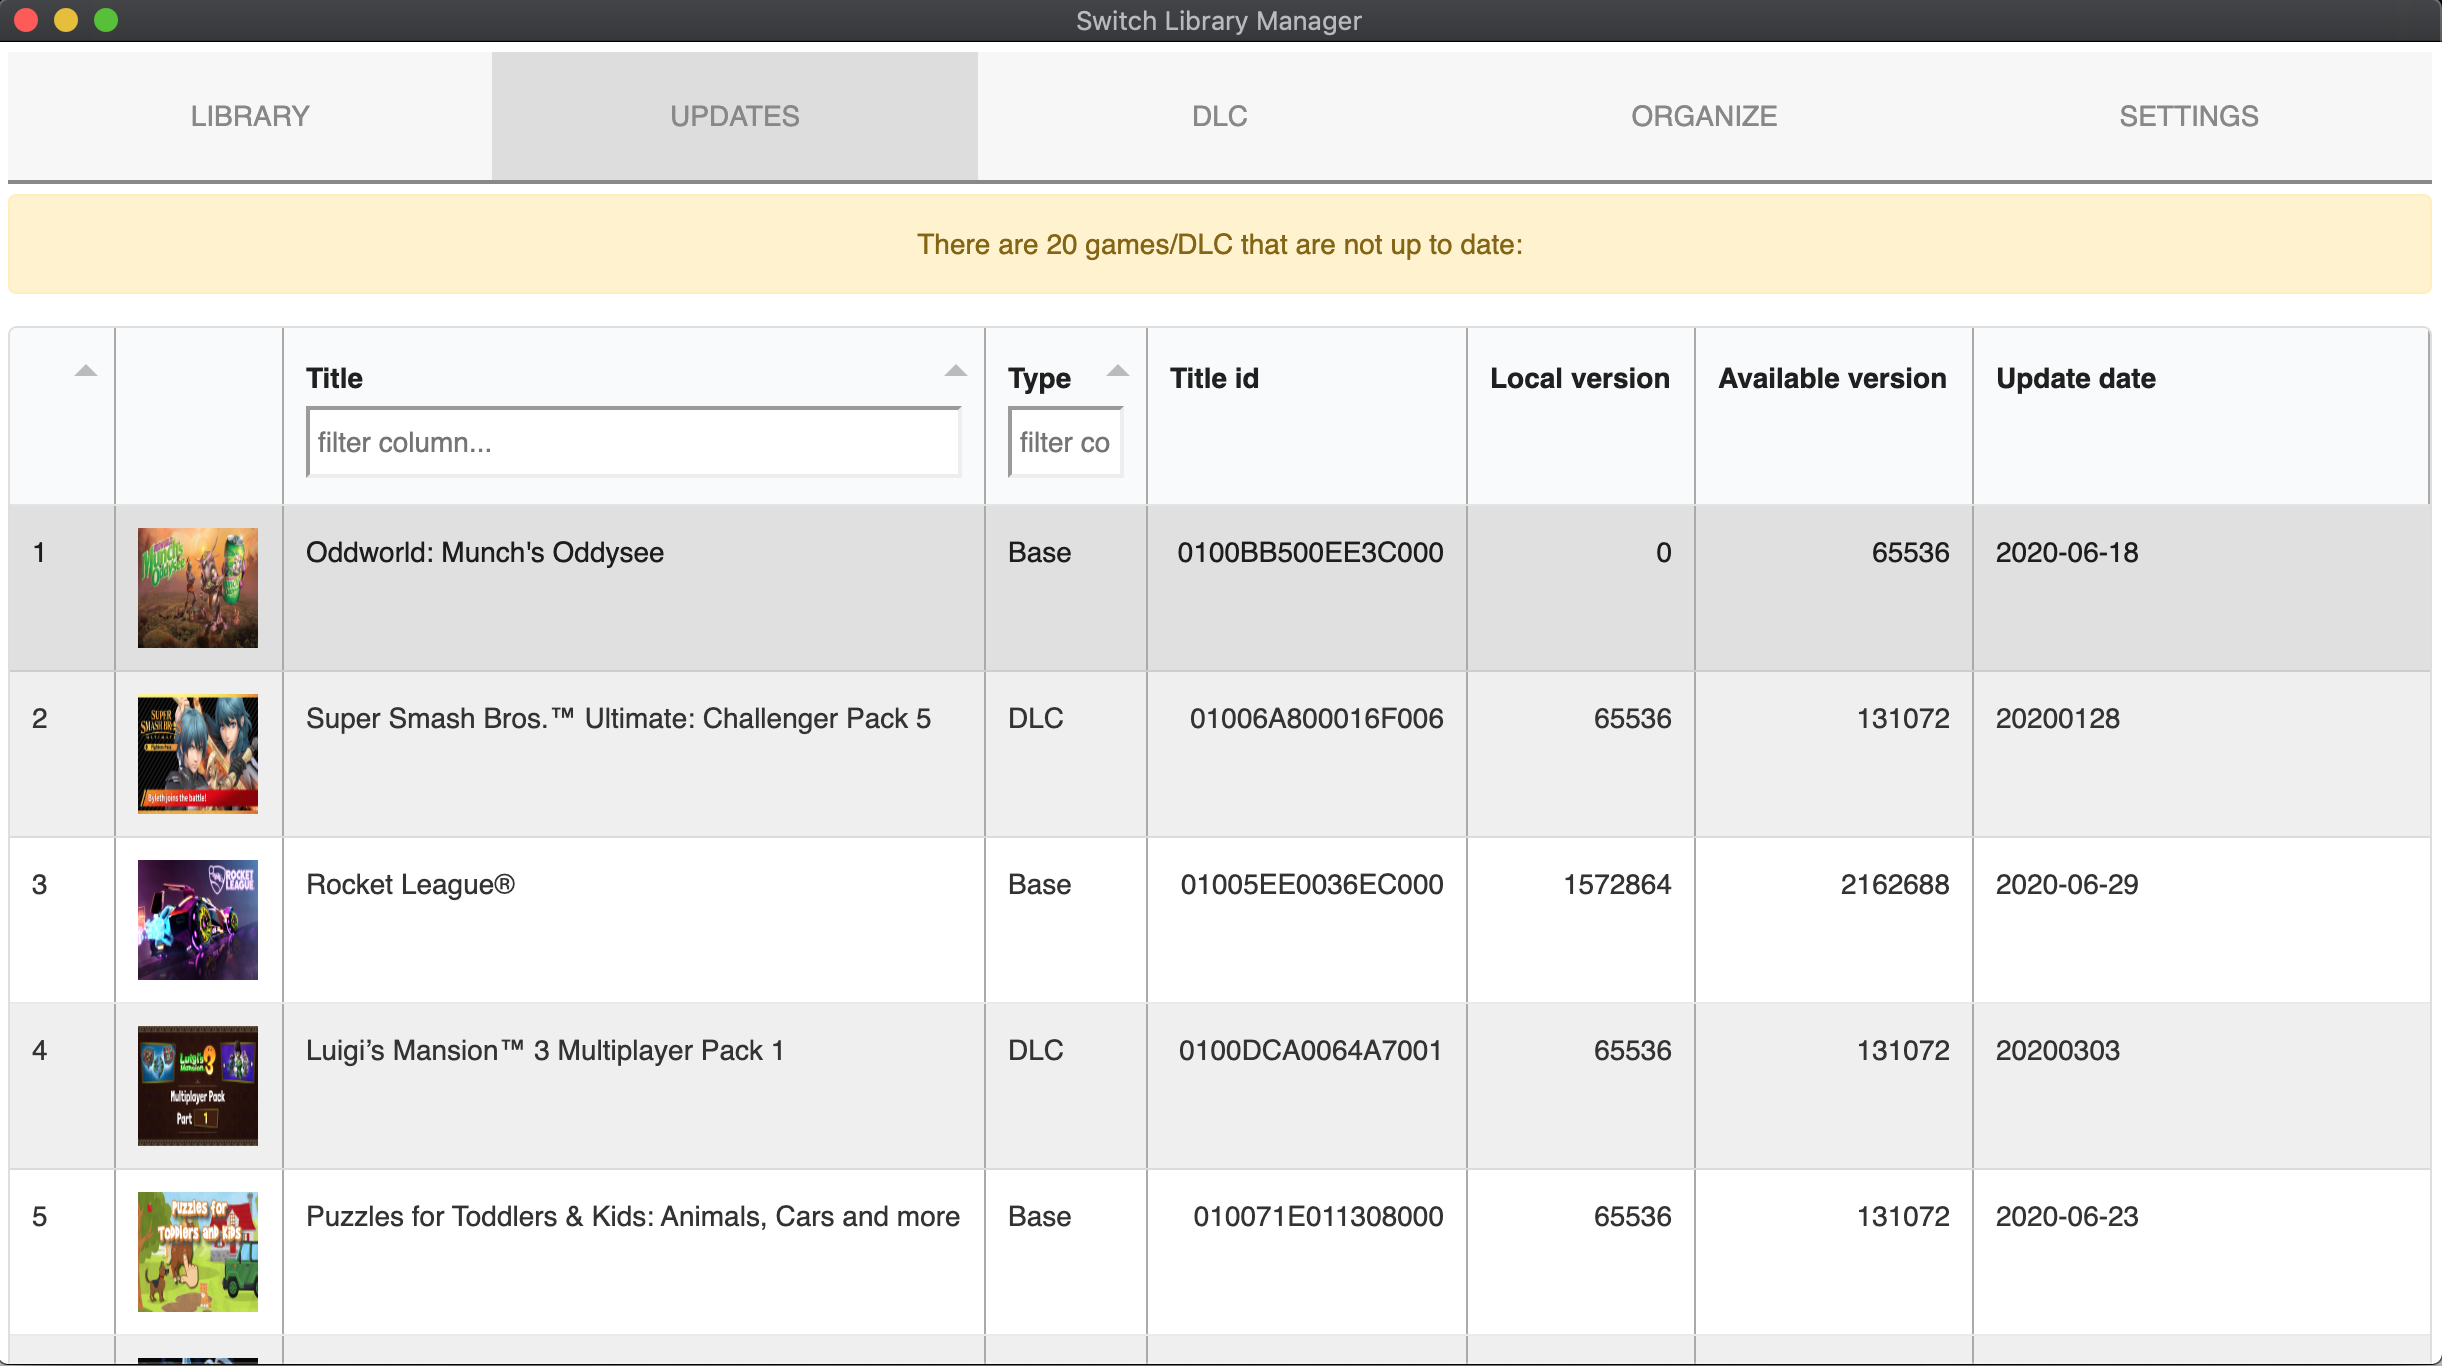Sort by the Title column arrow
Screen dimensions: 2442x1366
click(x=955, y=371)
